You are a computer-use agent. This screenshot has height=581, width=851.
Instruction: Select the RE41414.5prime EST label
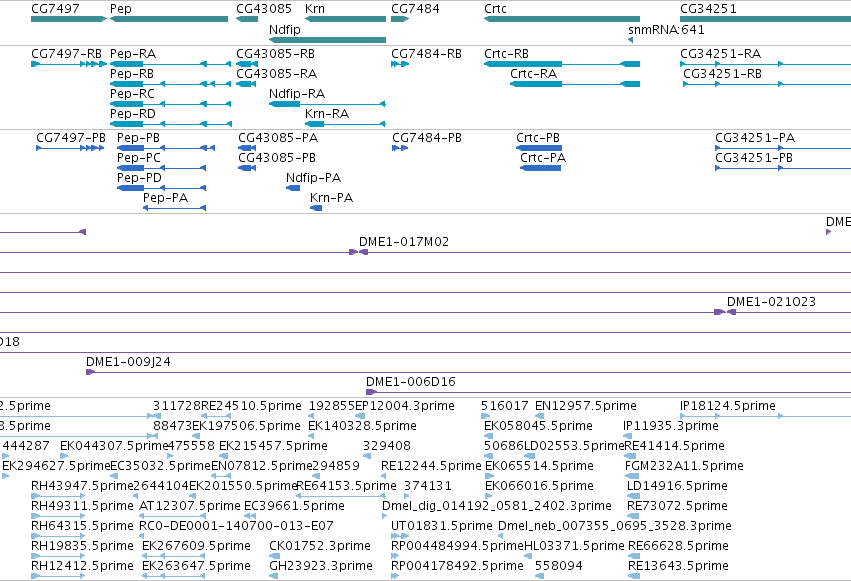click(675, 446)
